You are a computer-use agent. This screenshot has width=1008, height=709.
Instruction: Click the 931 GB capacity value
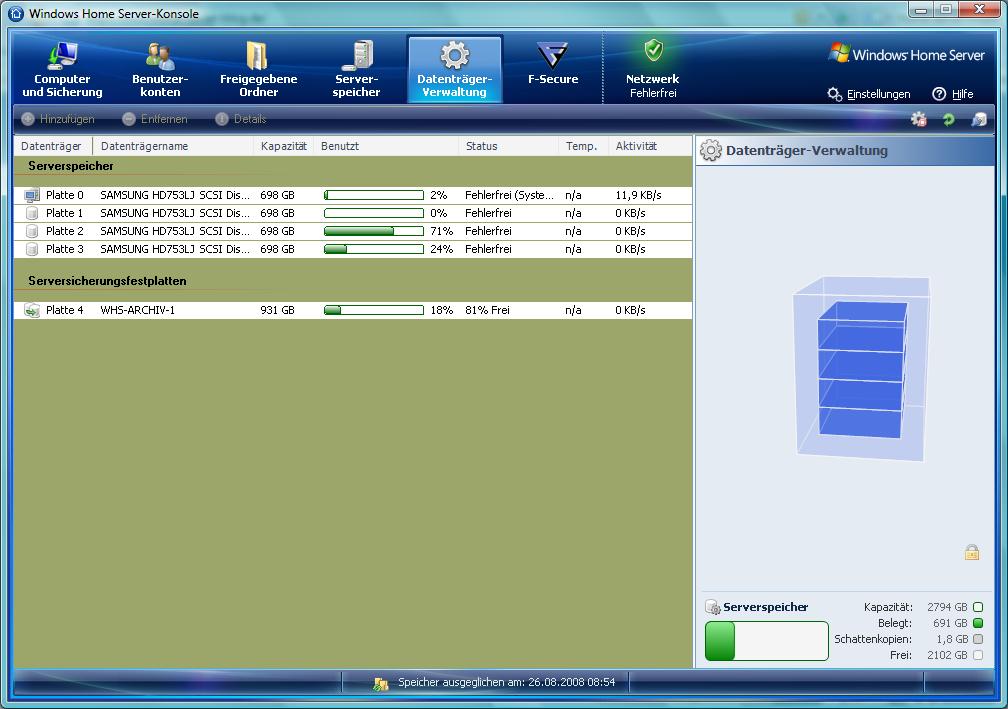tap(277, 310)
